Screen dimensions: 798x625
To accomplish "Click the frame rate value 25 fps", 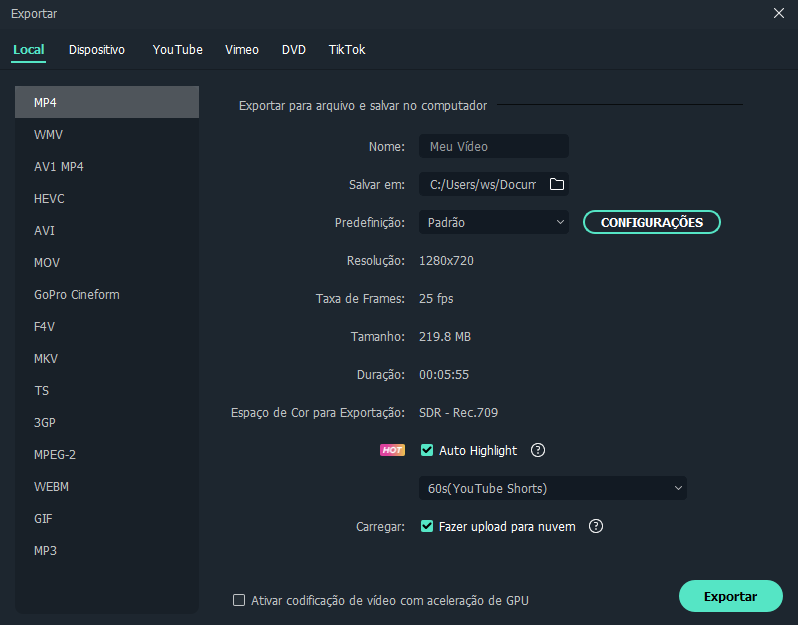I will [436, 299].
